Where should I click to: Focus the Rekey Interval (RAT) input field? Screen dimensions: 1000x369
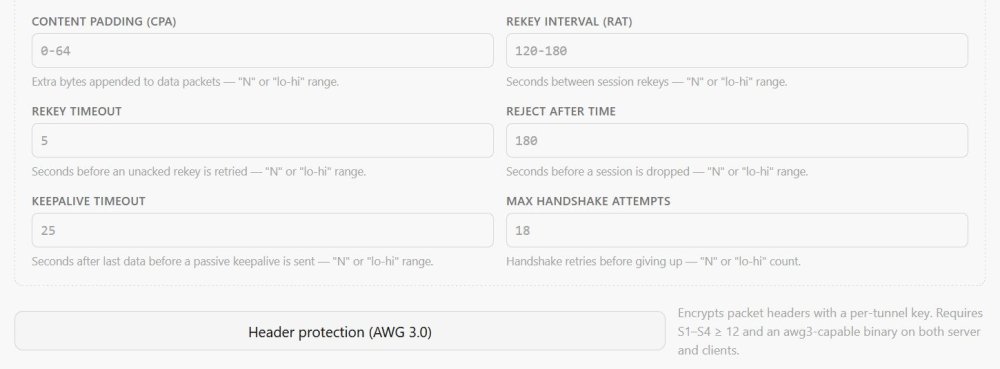737,50
